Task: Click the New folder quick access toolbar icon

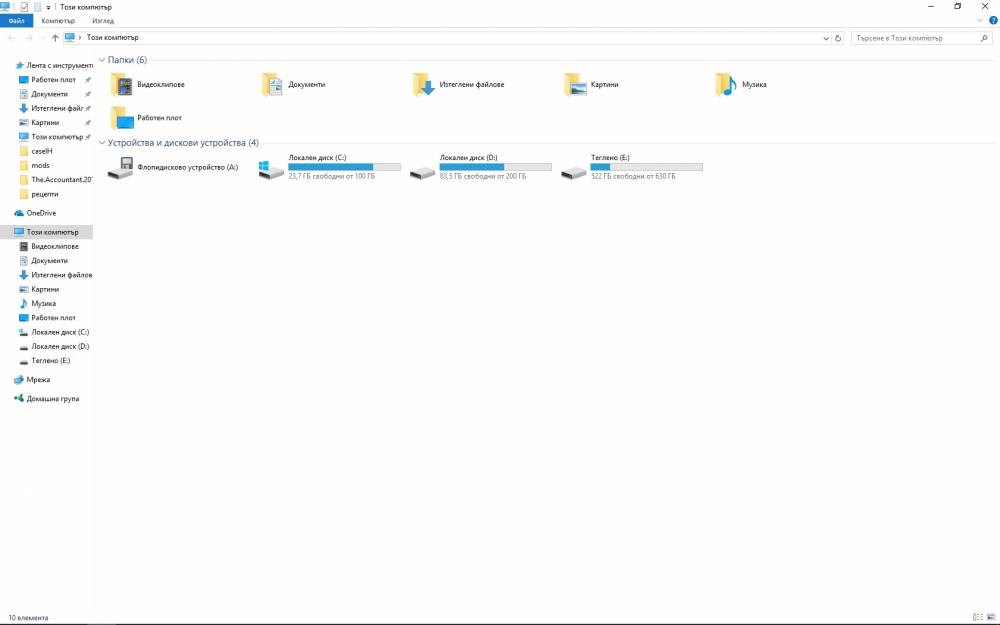Action: click(x=38, y=7)
